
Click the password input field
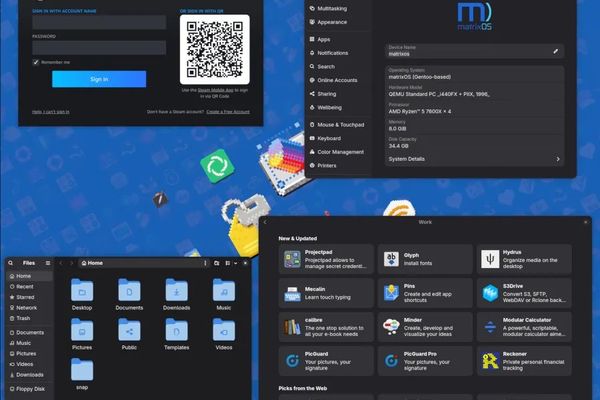click(x=99, y=47)
